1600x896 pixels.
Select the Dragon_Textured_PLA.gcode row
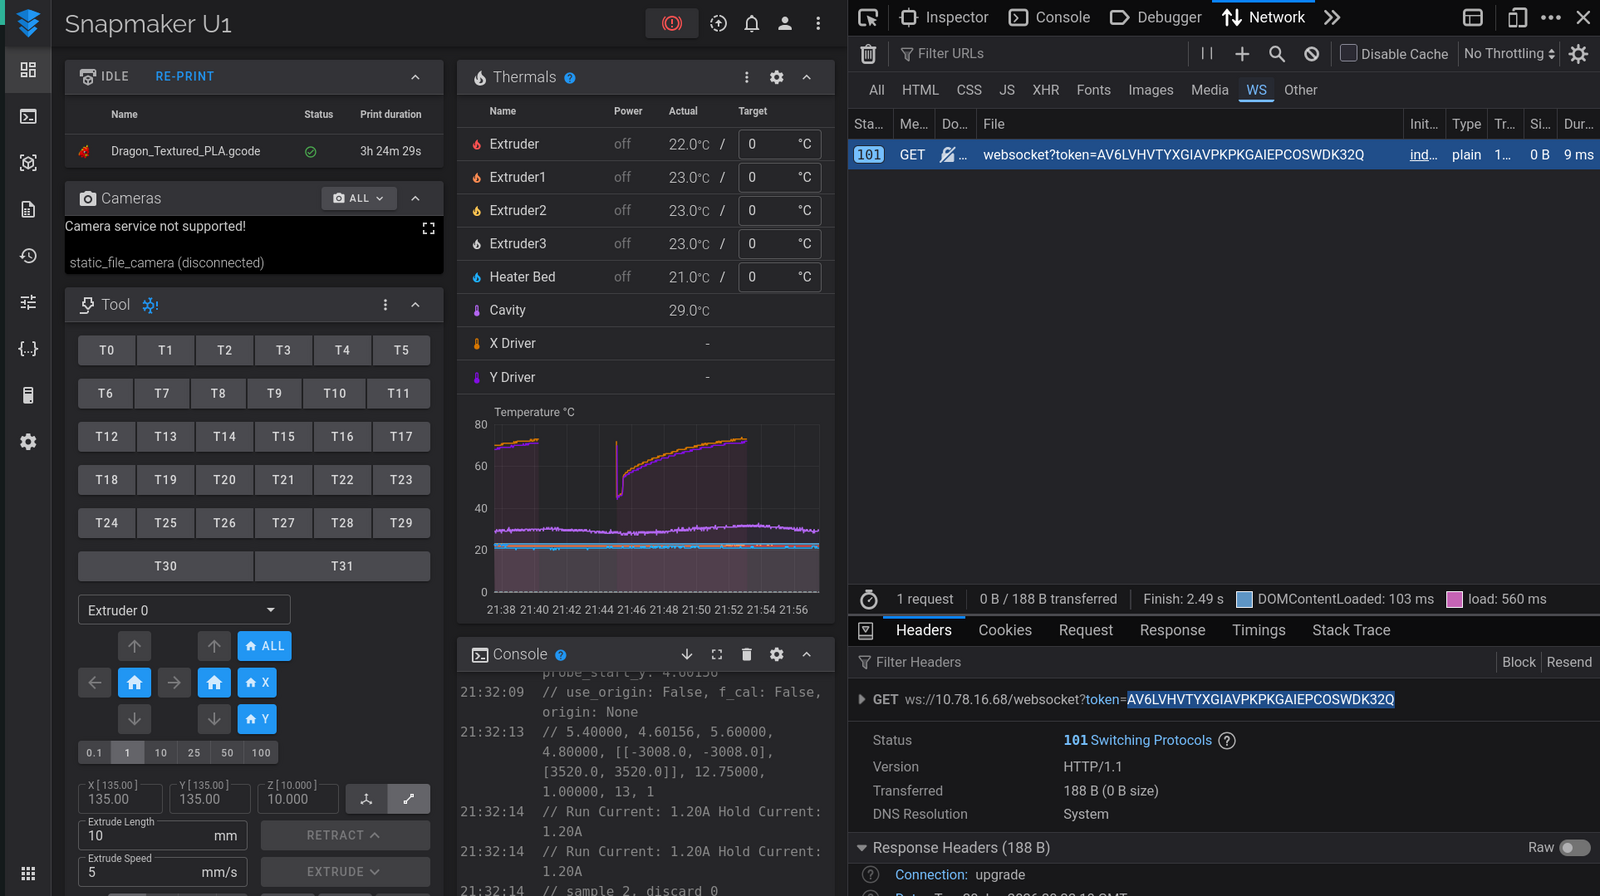click(x=254, y=151)
